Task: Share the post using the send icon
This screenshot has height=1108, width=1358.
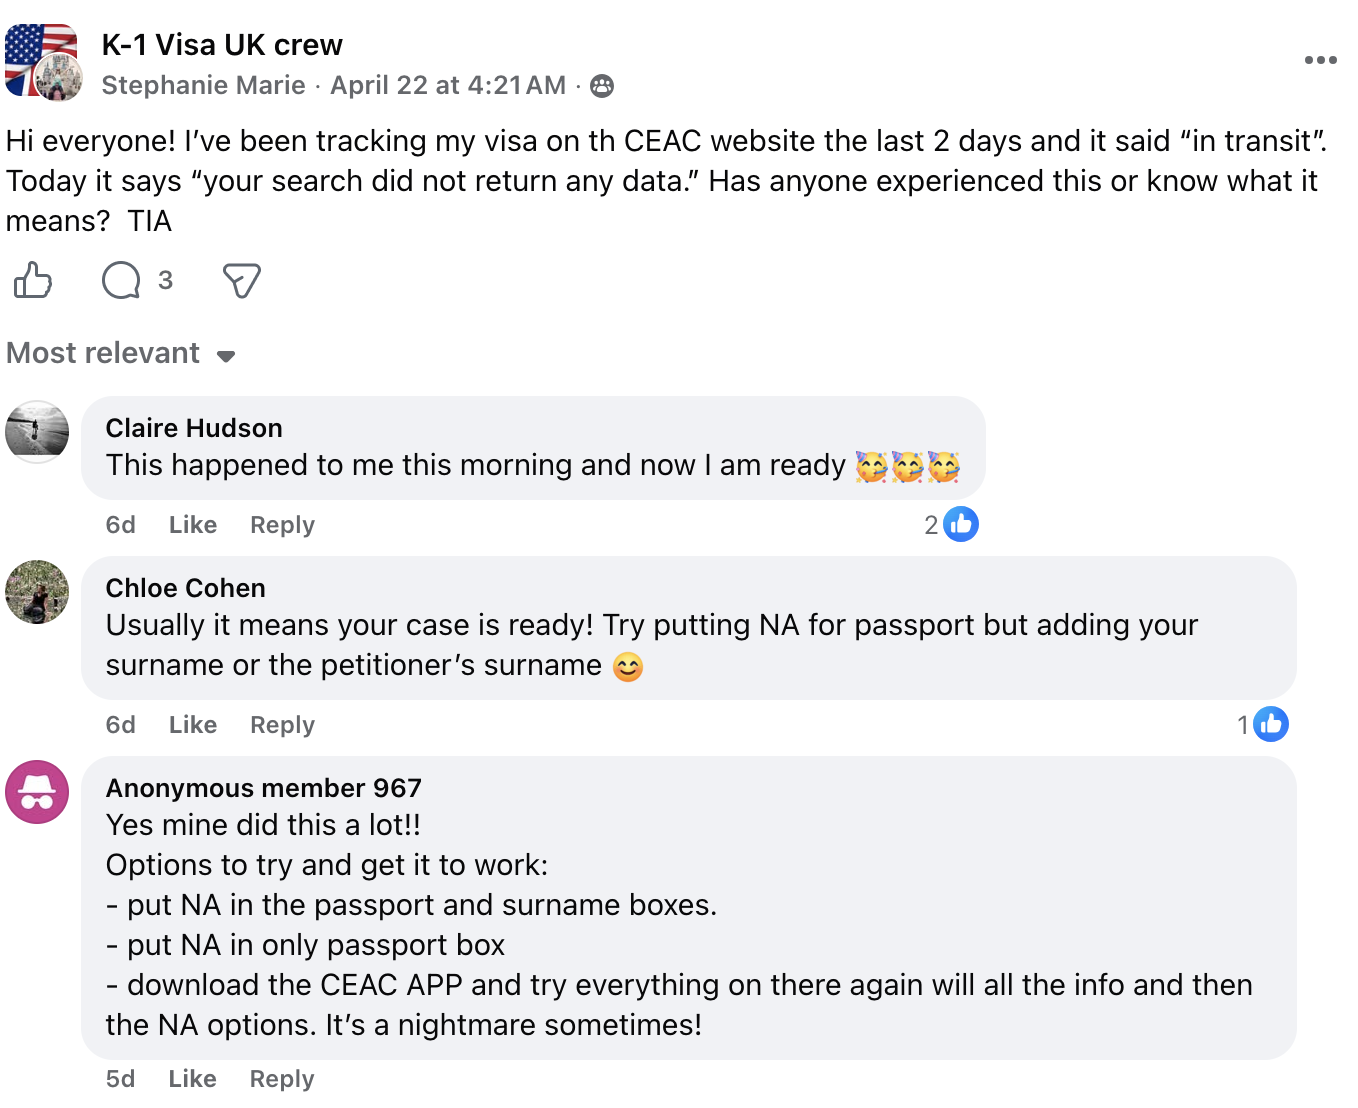Action: [x=241, y=281]
